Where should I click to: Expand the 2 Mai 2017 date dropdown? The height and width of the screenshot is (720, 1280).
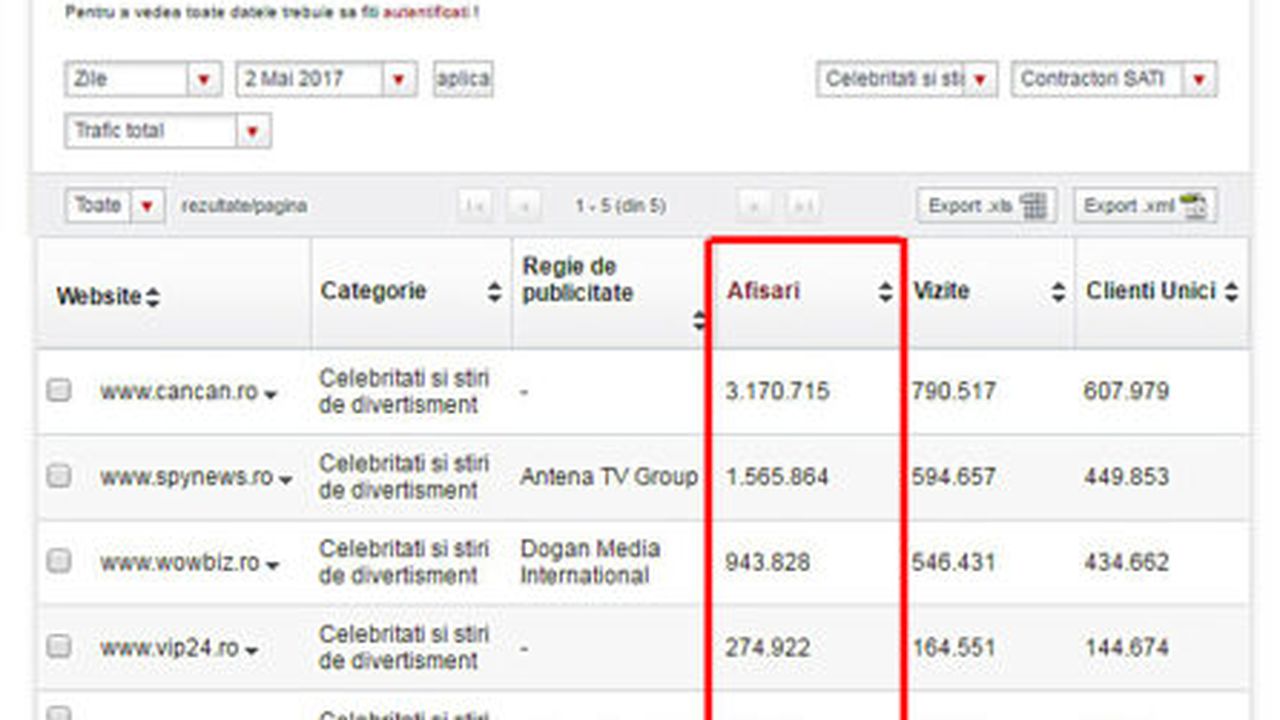[x=326, y=79]
